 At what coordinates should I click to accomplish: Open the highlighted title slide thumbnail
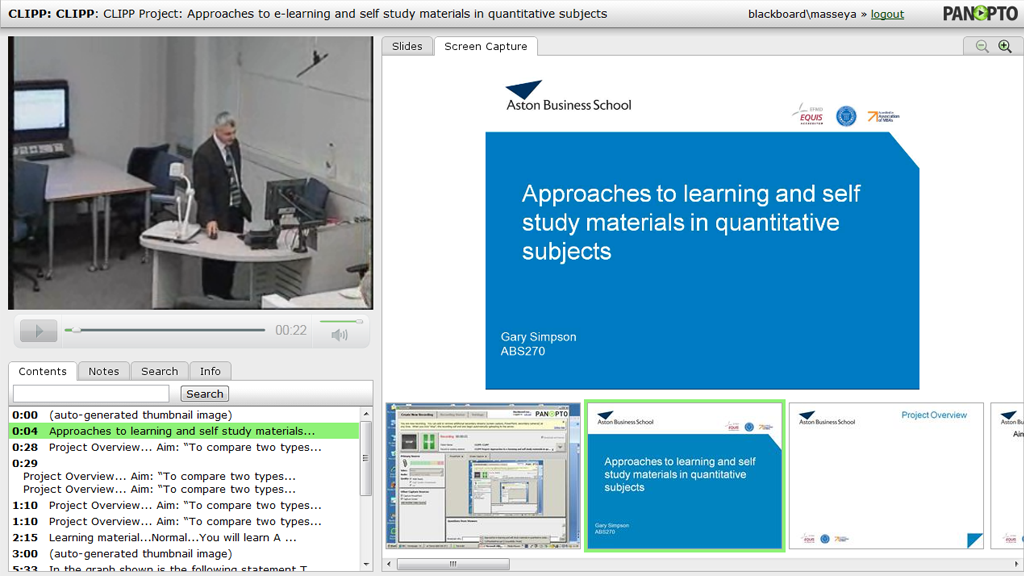684,476
